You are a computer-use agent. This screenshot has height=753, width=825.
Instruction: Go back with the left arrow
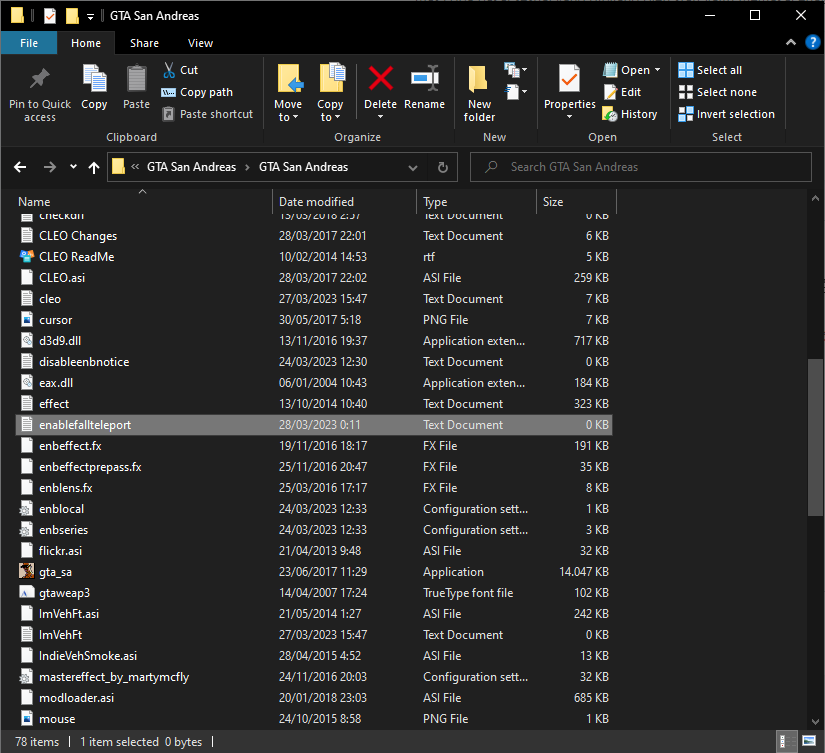20,167
